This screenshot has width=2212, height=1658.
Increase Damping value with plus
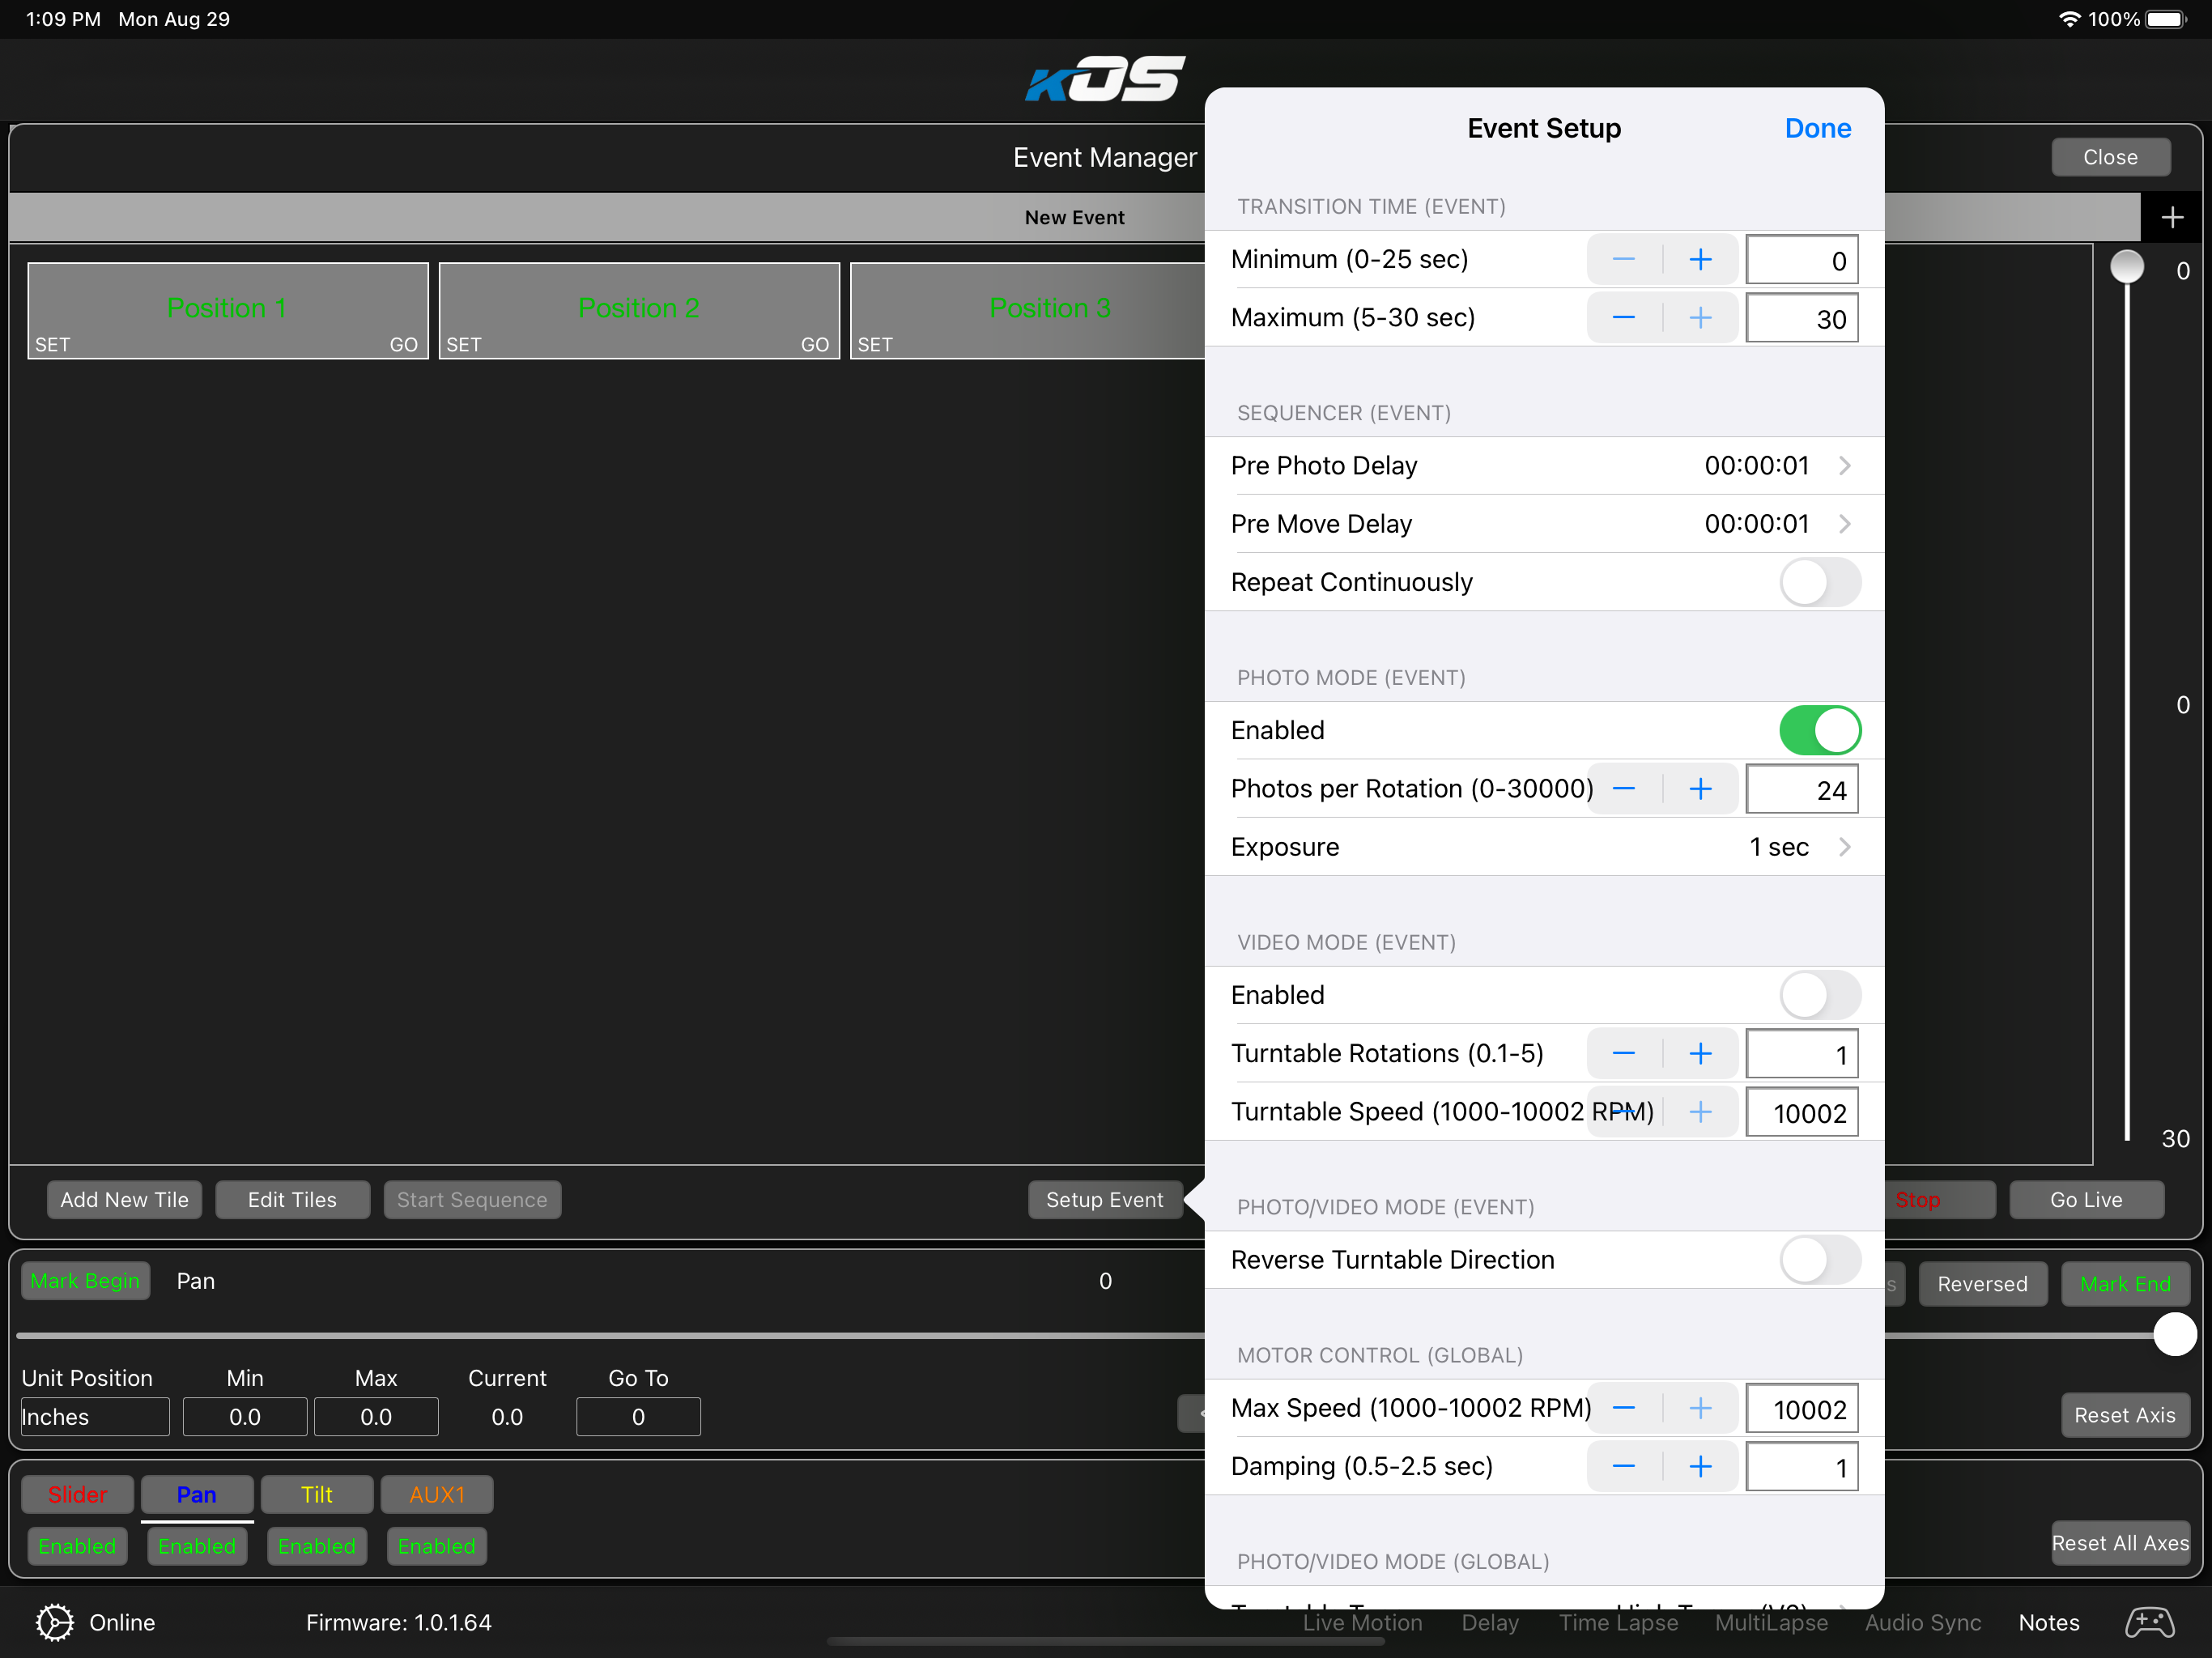(1700, 1467)
